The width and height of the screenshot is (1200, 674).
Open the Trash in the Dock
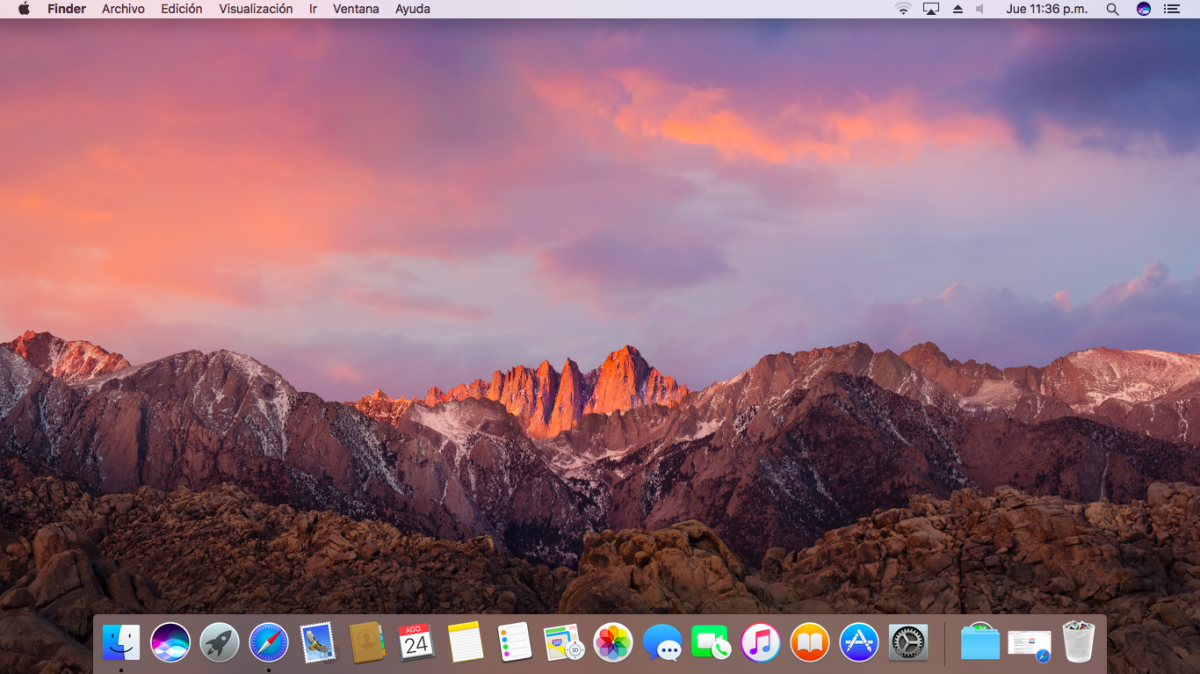[1078, 642]
